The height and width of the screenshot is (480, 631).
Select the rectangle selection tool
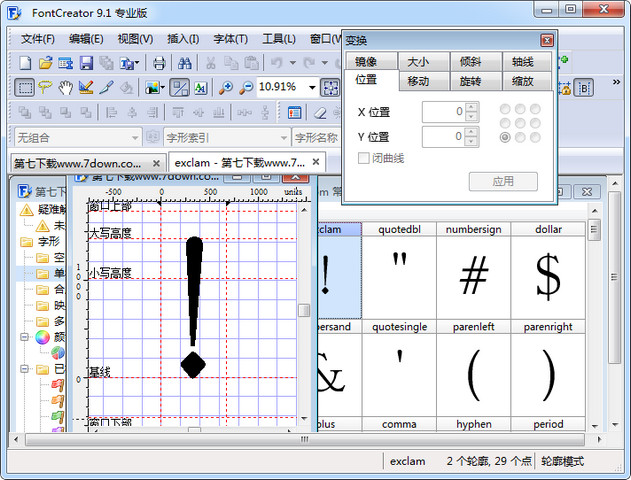click(x=25, y=87)
